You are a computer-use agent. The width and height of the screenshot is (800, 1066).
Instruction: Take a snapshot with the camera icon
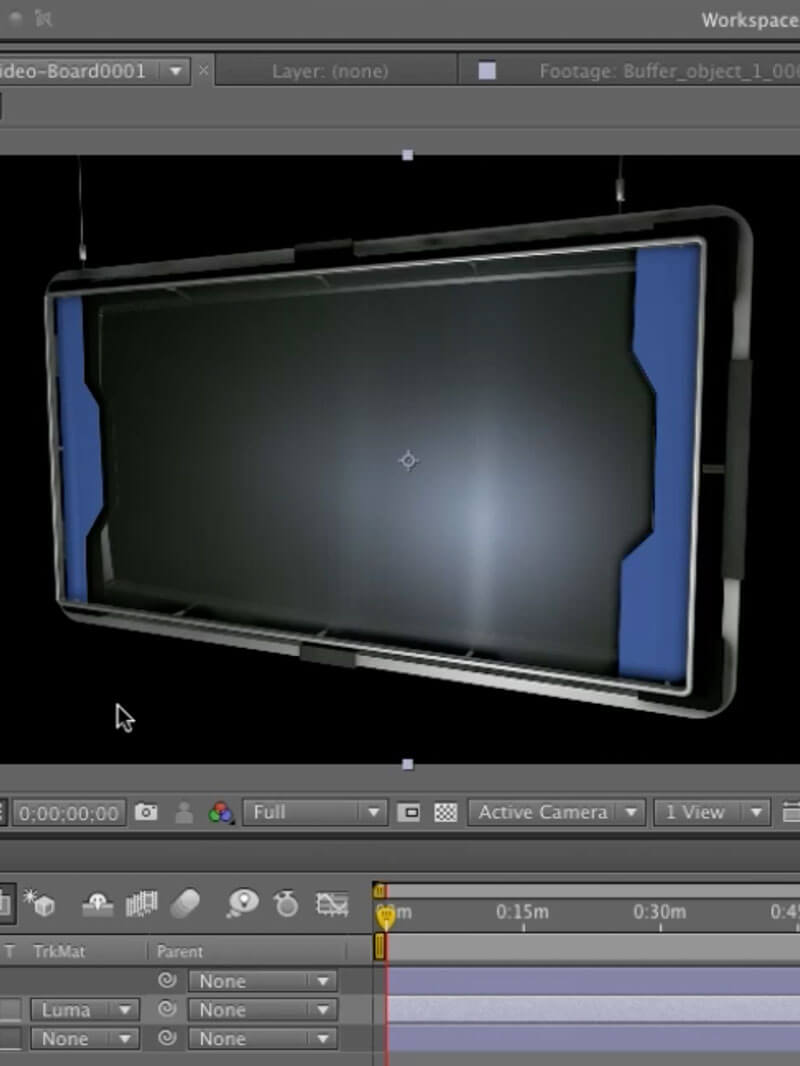point(145,812)
